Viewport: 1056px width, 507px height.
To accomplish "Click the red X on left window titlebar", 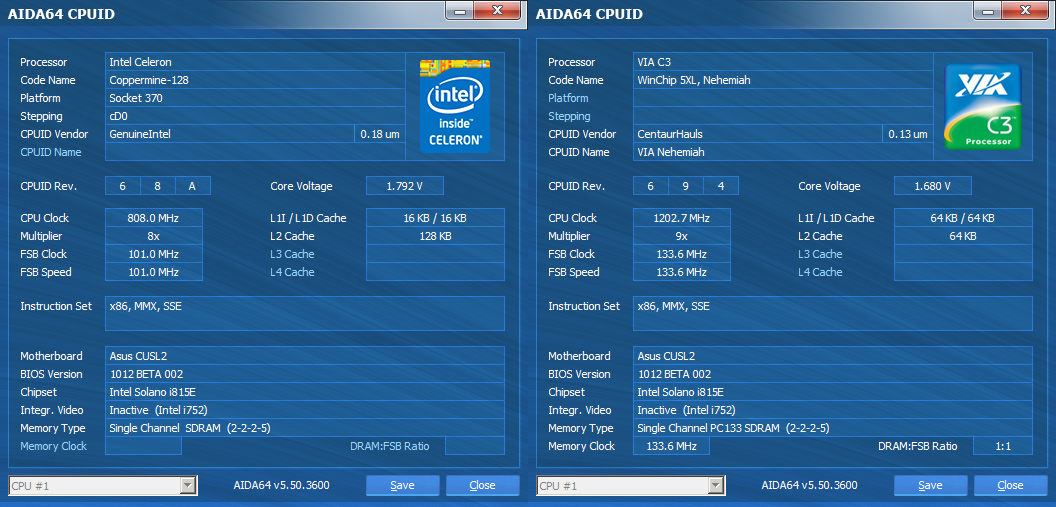I will coord(498,10).
